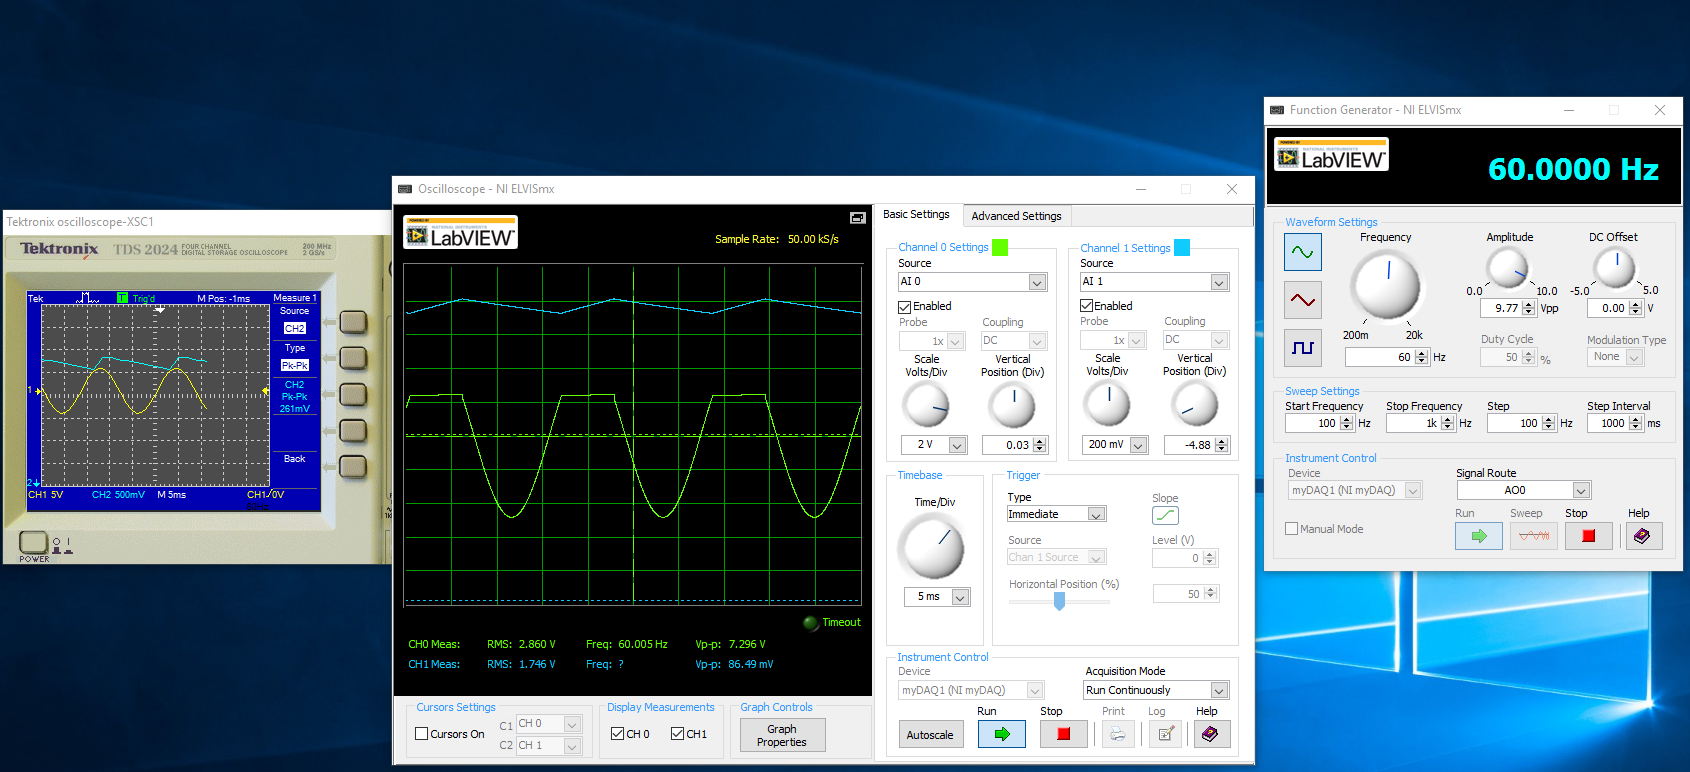Switch to Advanced Settings tab

[x=1016, y=216]
